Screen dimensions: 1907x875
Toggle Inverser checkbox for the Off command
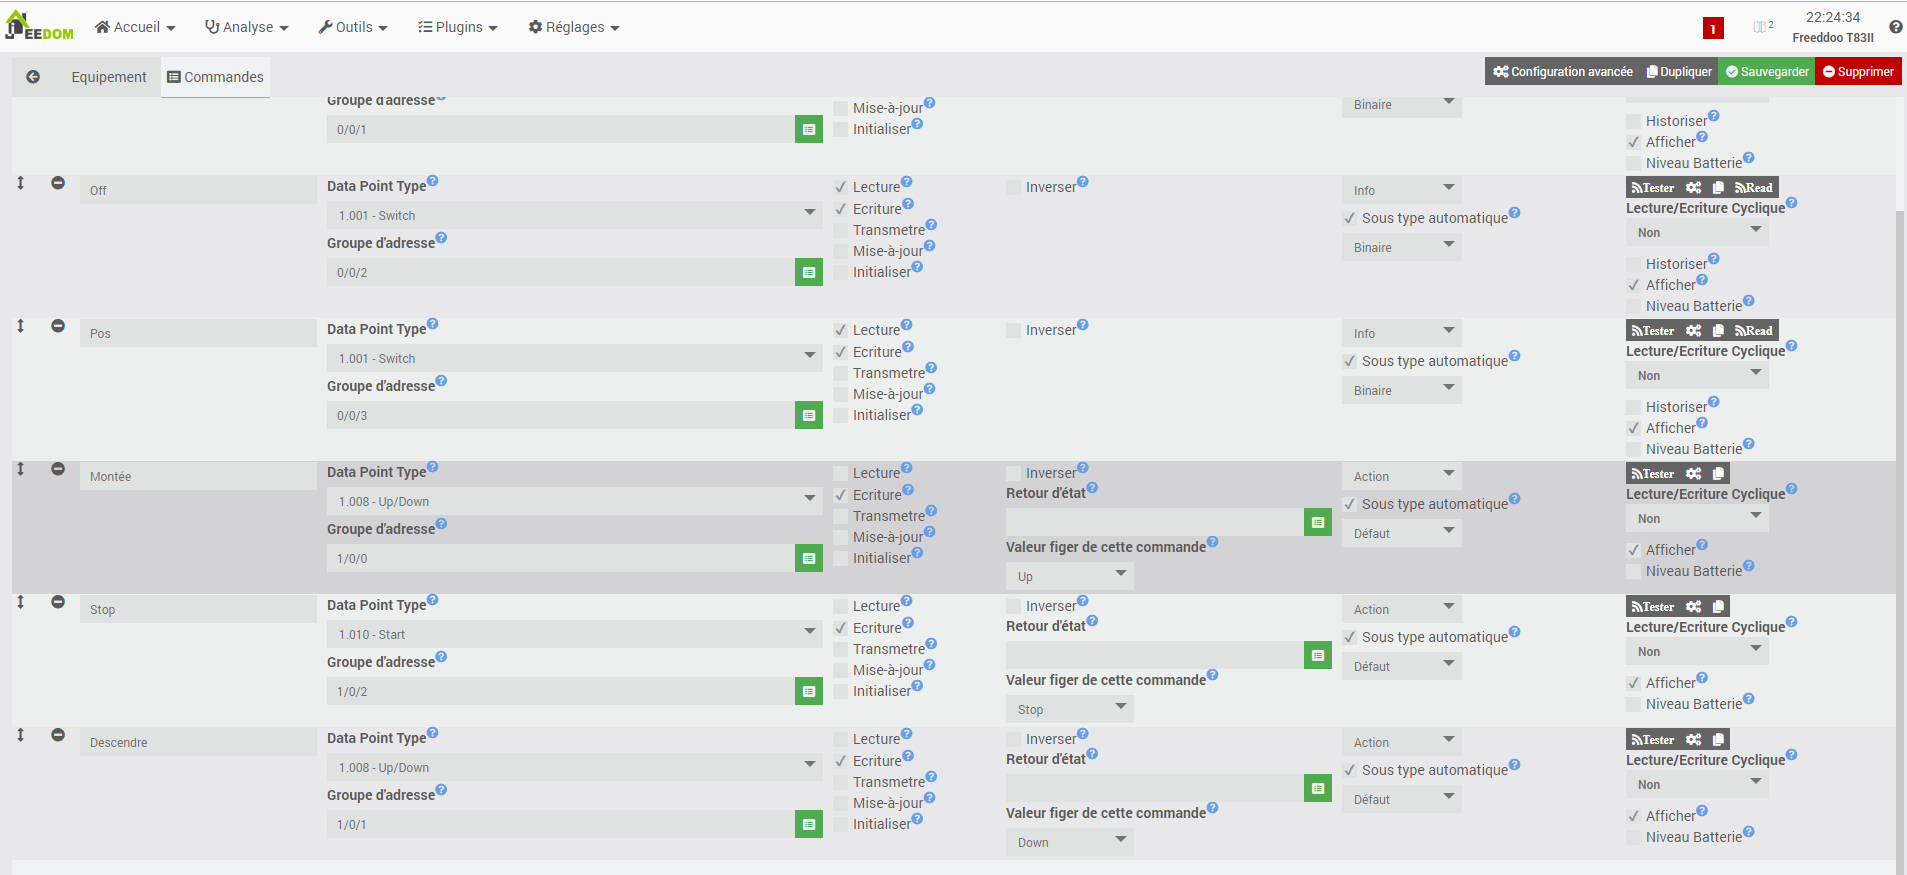[x=1014, y=188]
